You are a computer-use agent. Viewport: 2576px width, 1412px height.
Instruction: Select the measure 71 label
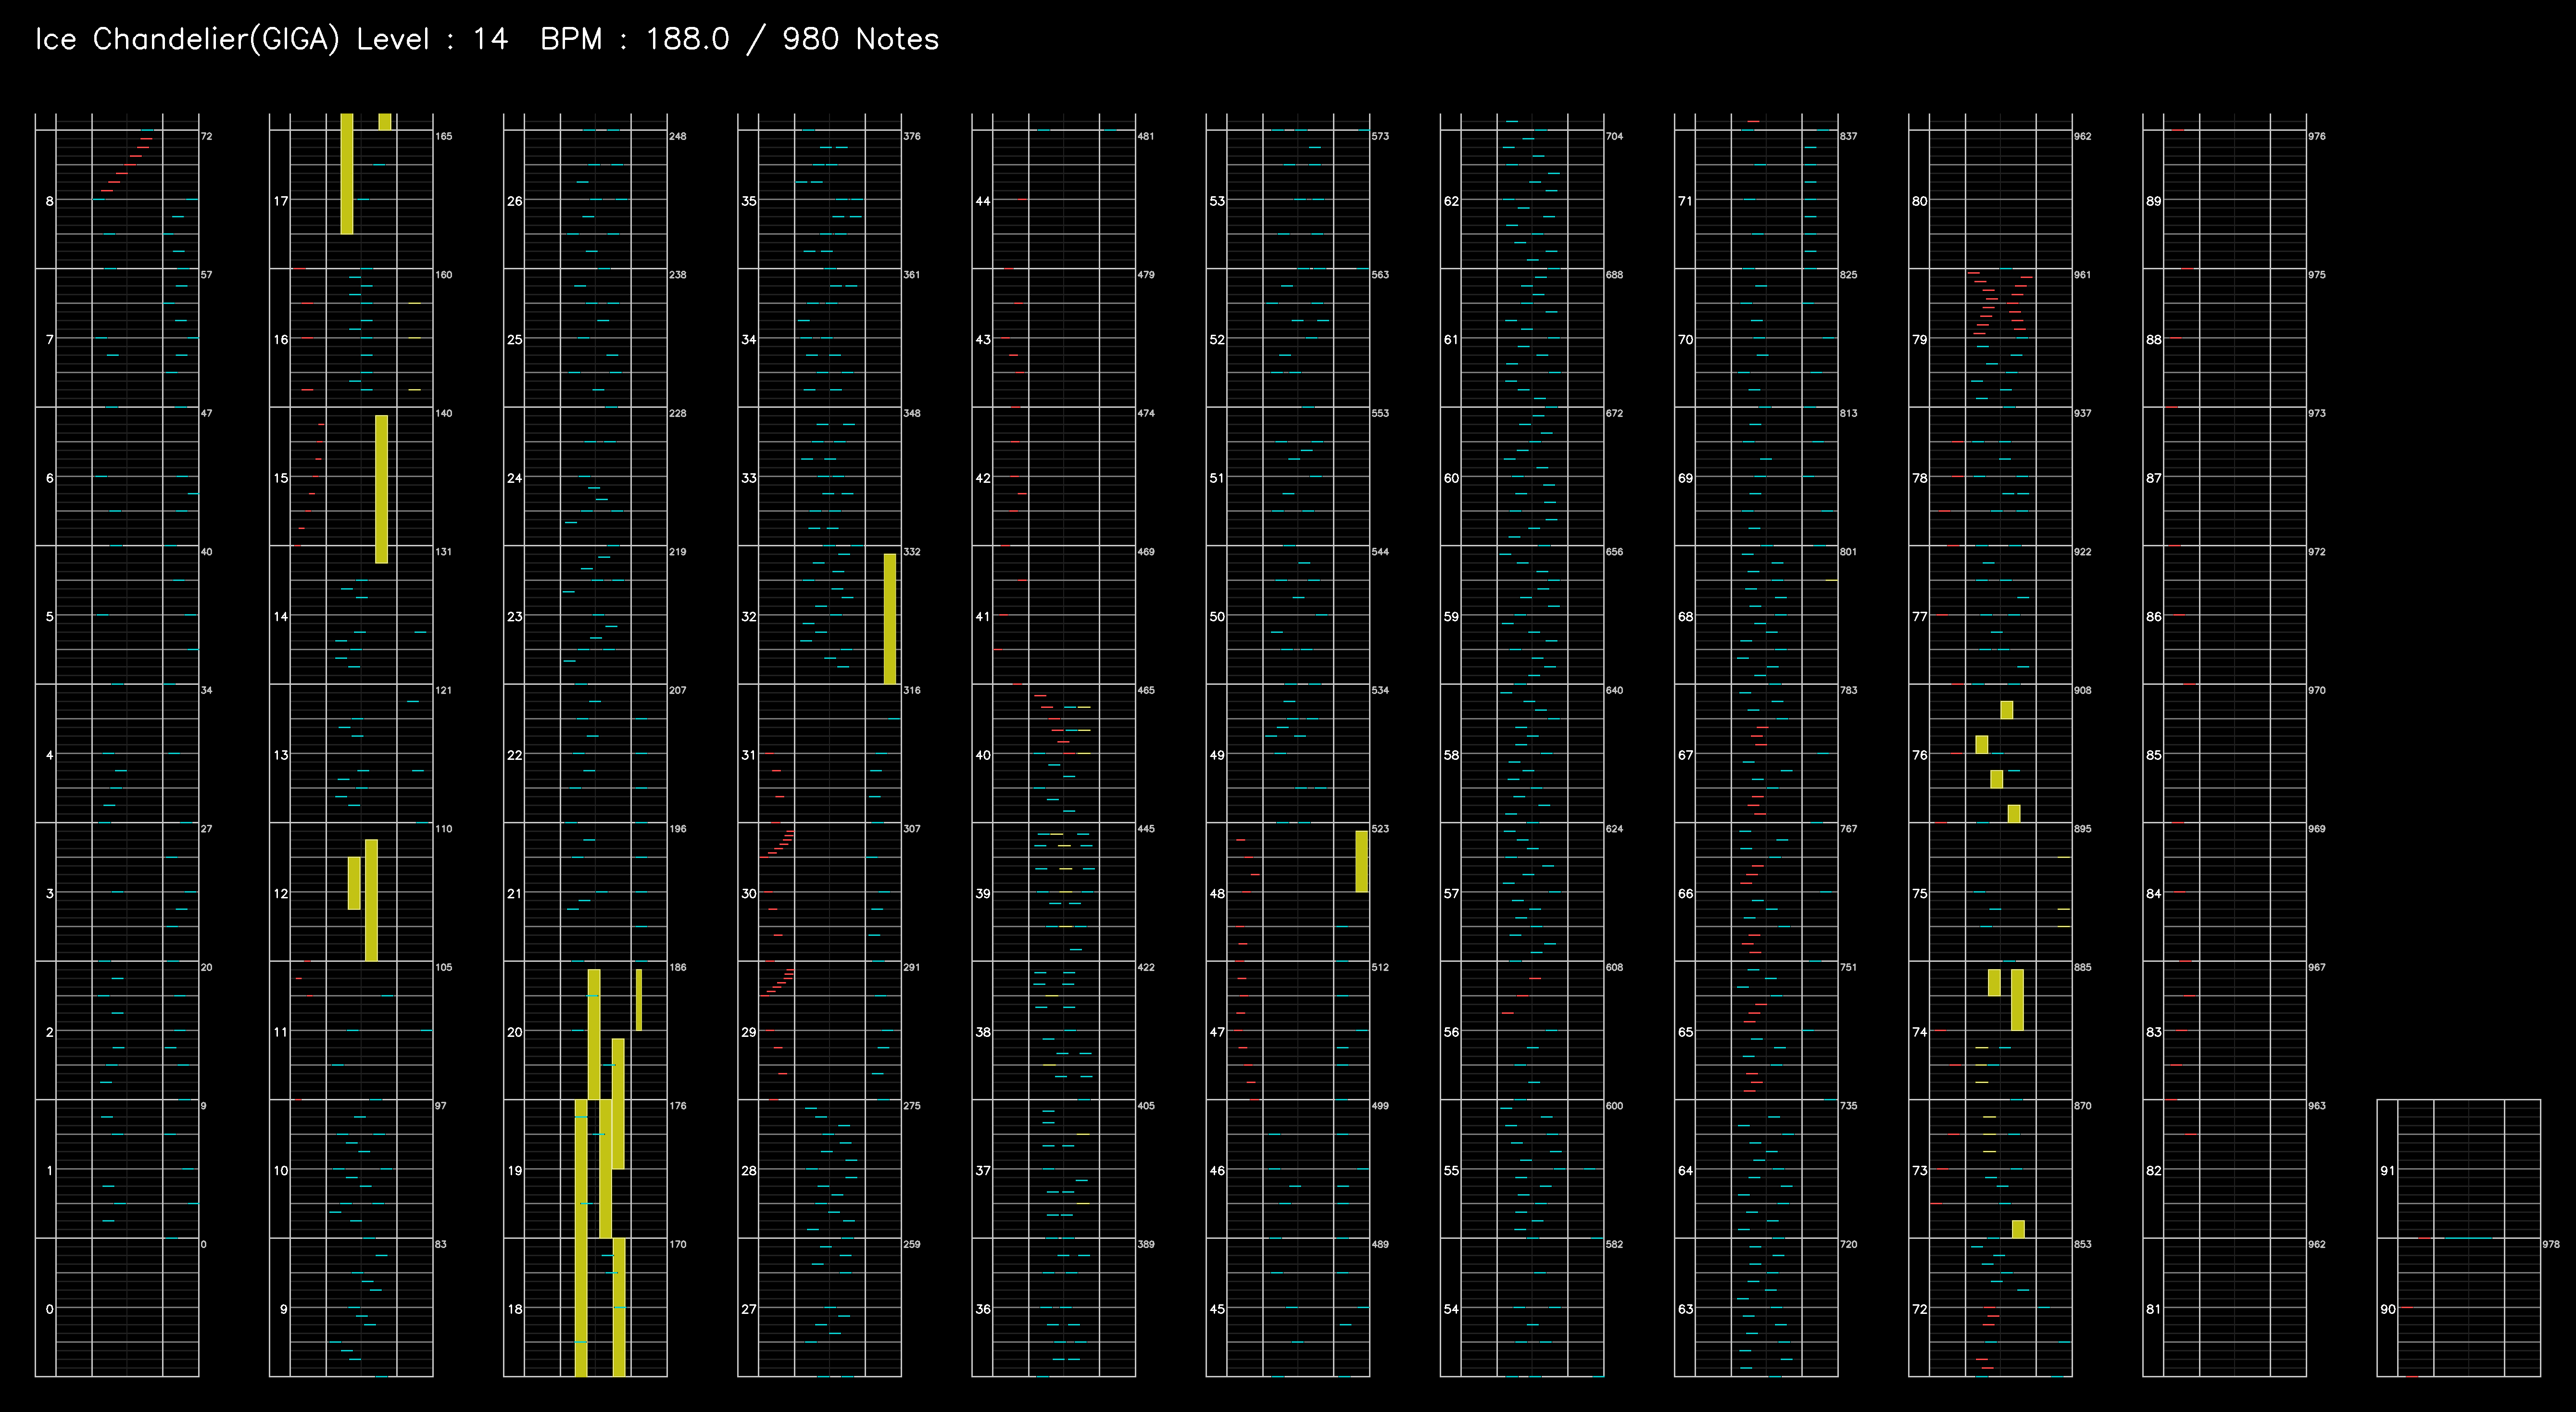point(1685,201)
